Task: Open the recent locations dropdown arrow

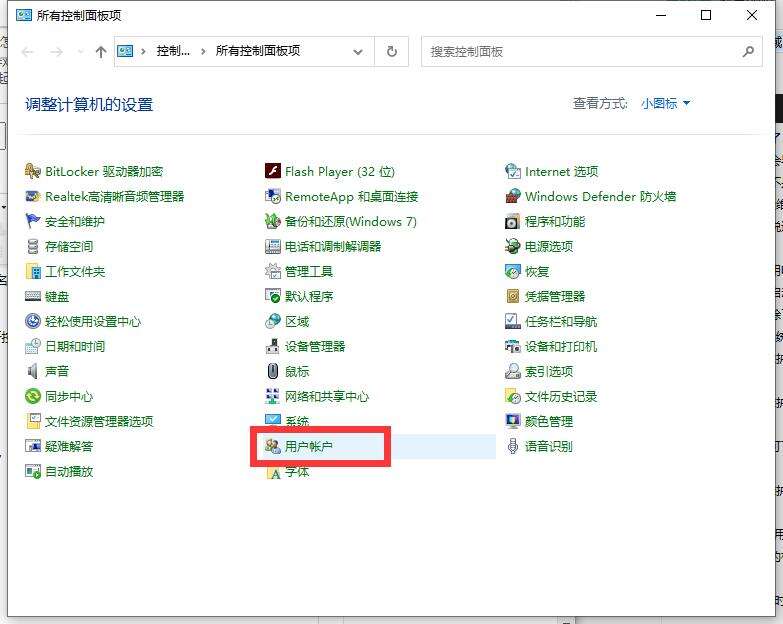Action: pyautogui.click(x=80, y=51)
